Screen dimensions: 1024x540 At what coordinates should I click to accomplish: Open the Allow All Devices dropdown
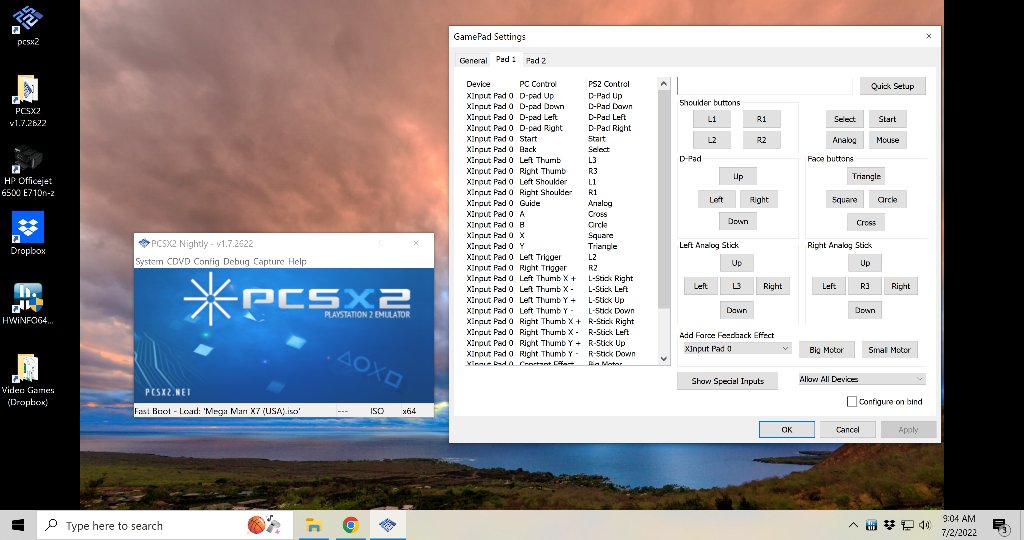862,379
